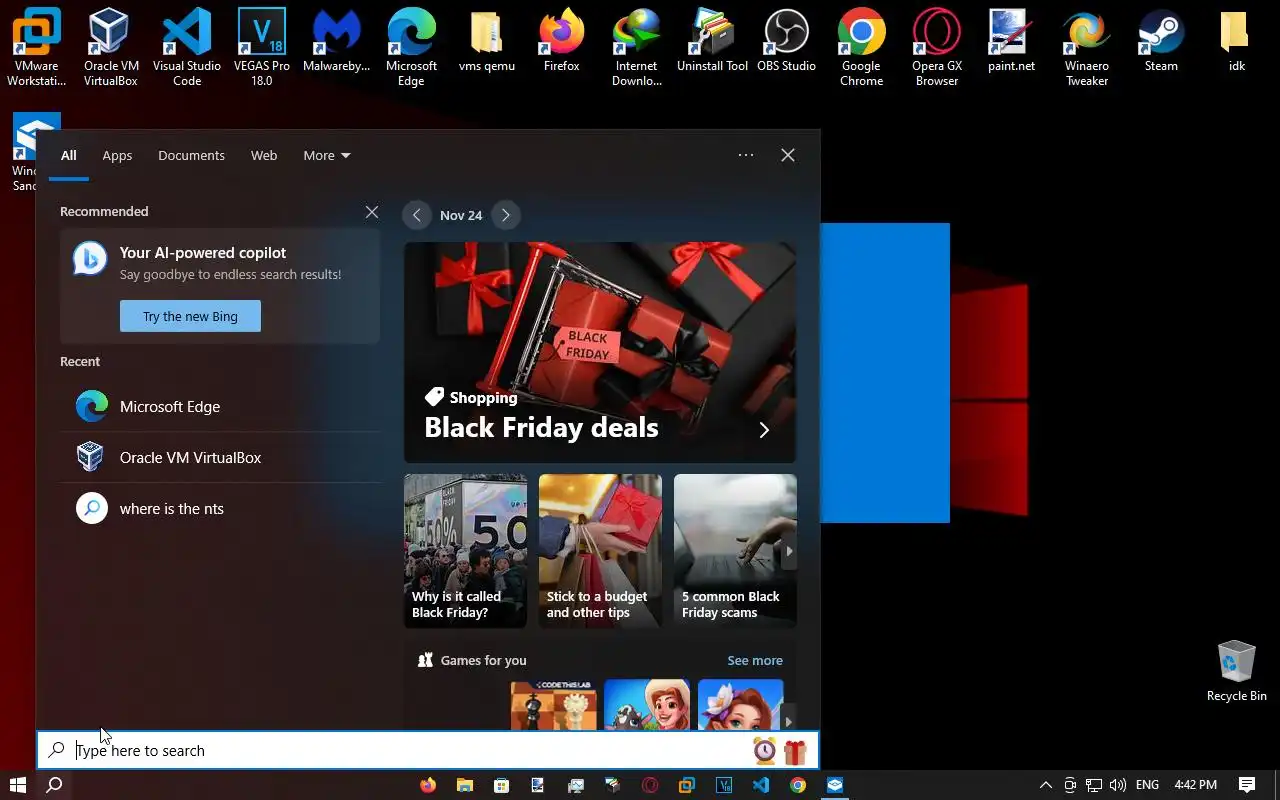The image size is (1280, 800).
Task: Click the gift box icon in search box
Action: pyautogui.click(x=795, y=750)
